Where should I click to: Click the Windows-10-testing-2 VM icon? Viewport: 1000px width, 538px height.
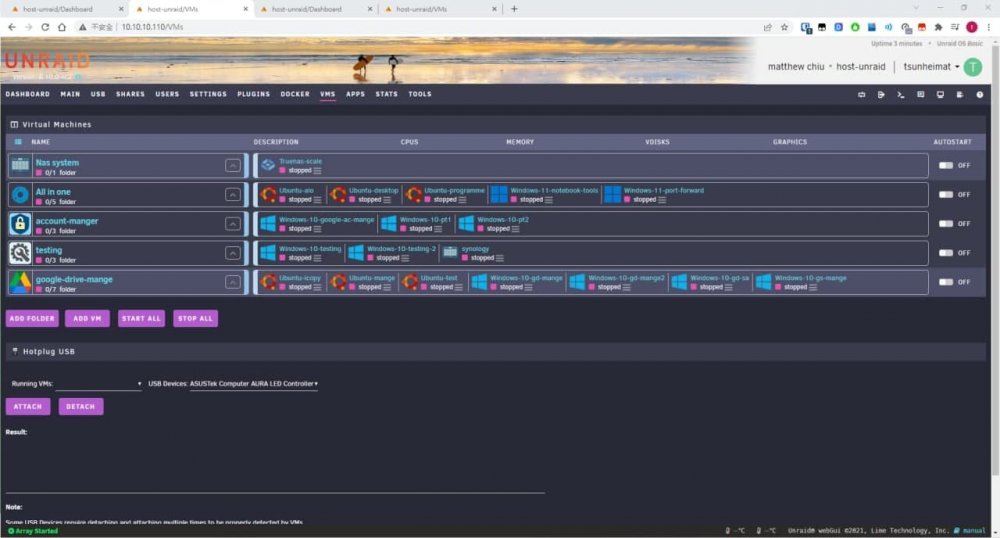pyautogui.click(x=356, y=253)
